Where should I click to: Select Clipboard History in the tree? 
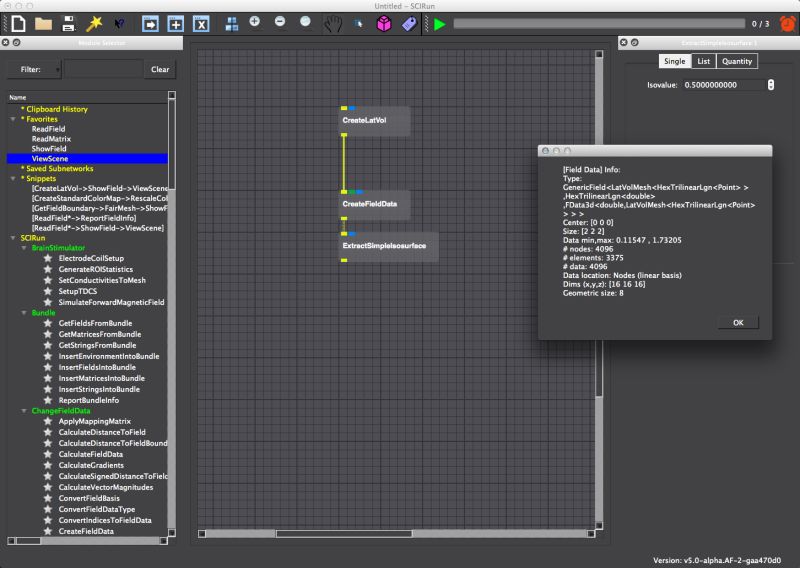click(x=57, y=109)
